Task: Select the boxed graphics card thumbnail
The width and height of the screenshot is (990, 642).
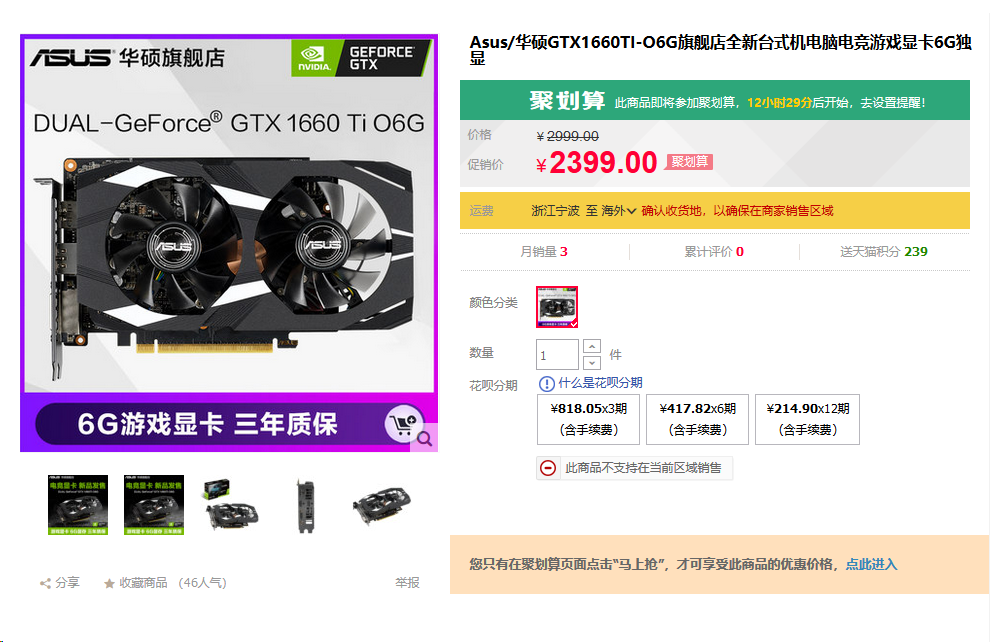Action: tap(230, 505)
